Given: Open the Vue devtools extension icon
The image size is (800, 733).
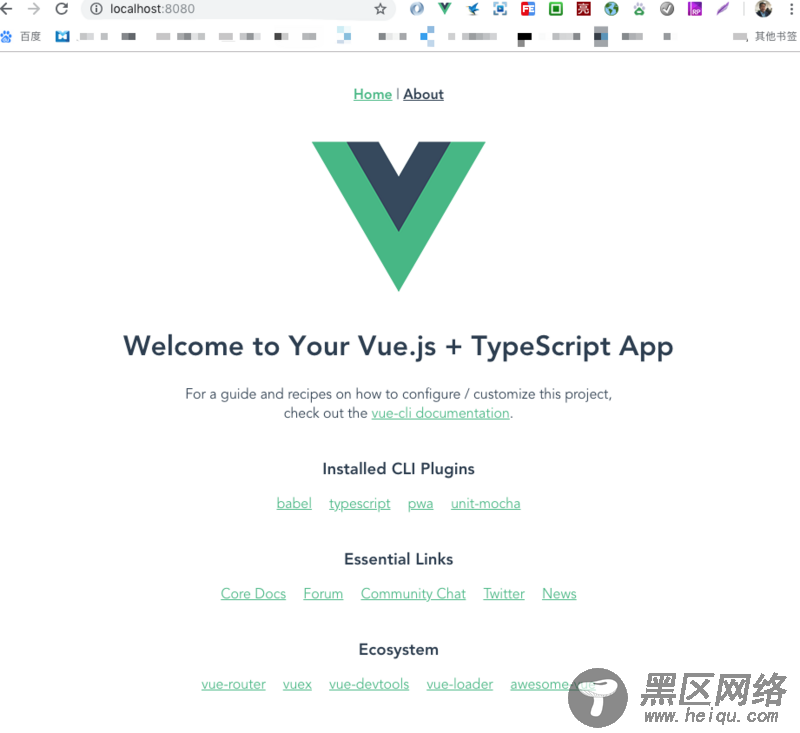Looking at the screenshot, I should pyautogui.click(x=444, y=9).
